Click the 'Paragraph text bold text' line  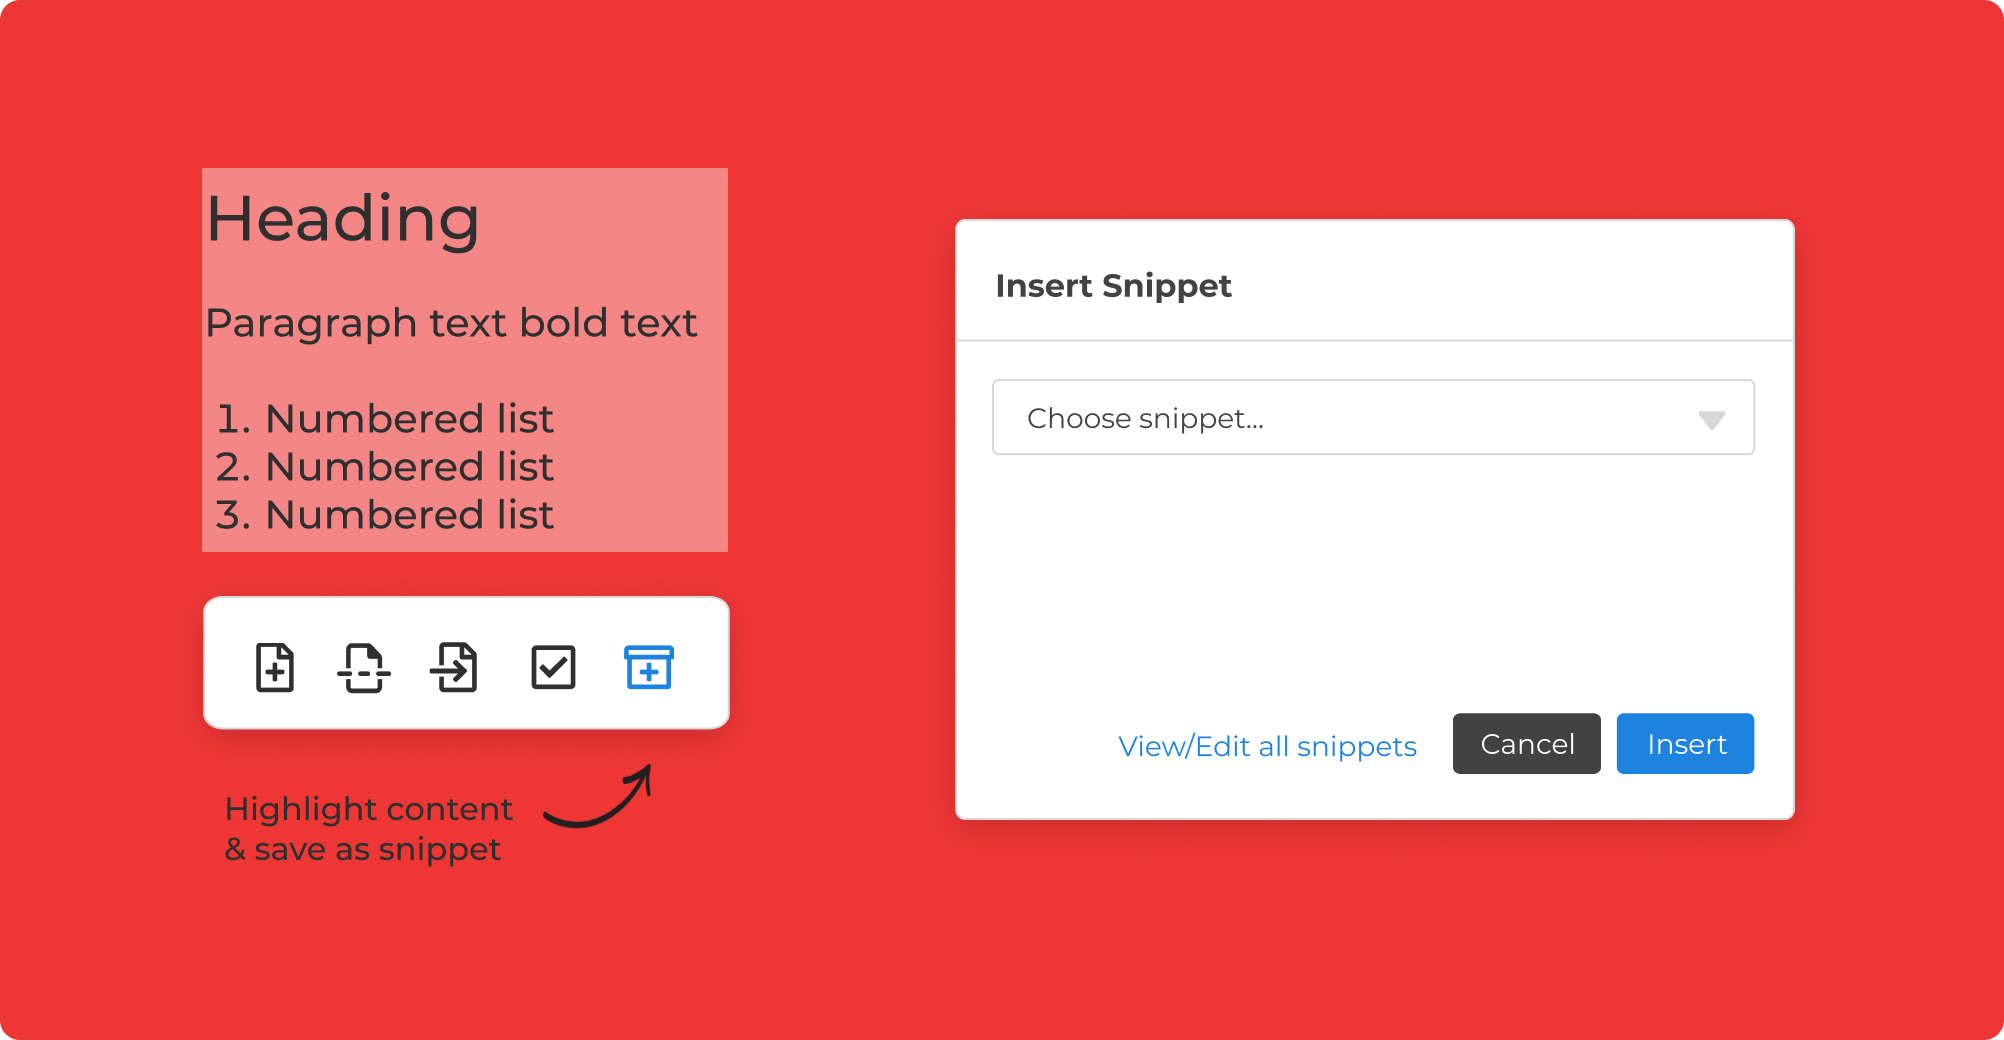[x=451, y=323]
